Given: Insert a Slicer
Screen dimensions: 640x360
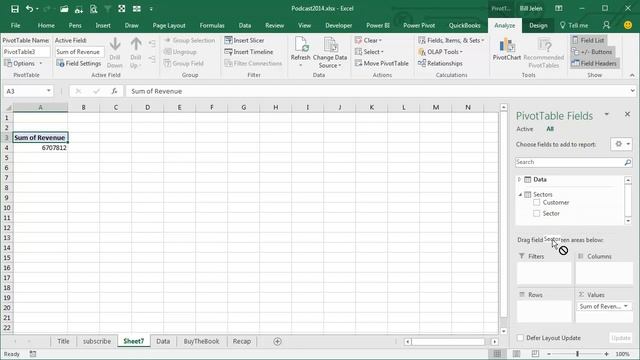Looking at the screenshot, I should tap(244, 40).
